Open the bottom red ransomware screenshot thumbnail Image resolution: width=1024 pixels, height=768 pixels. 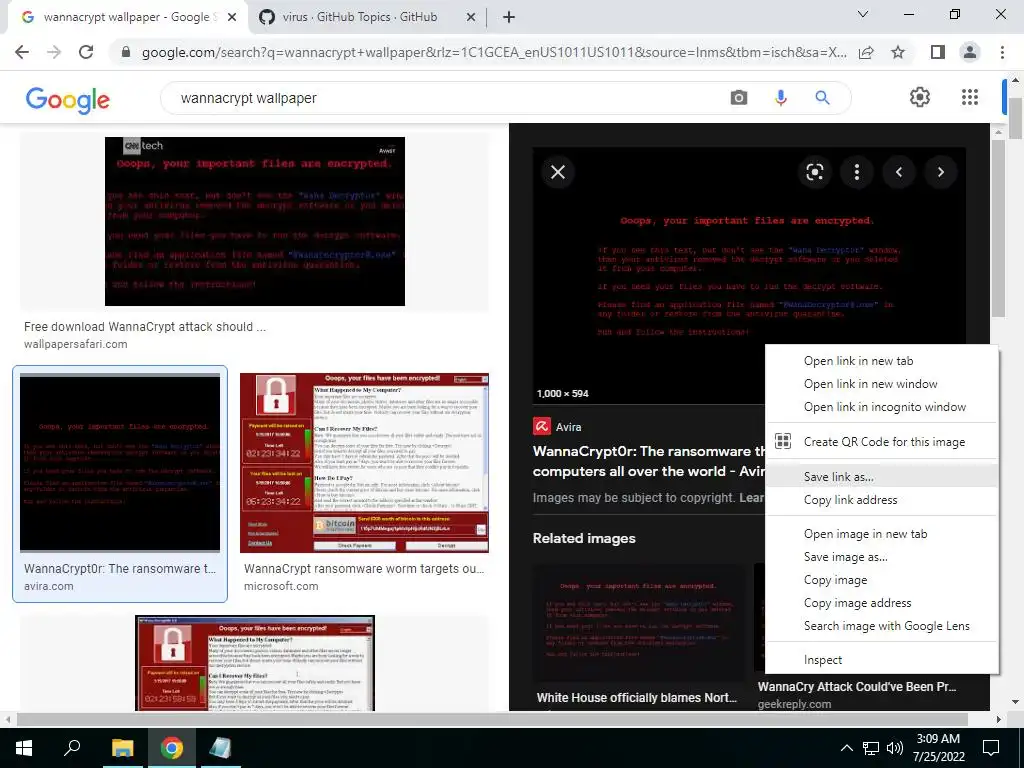255,663
